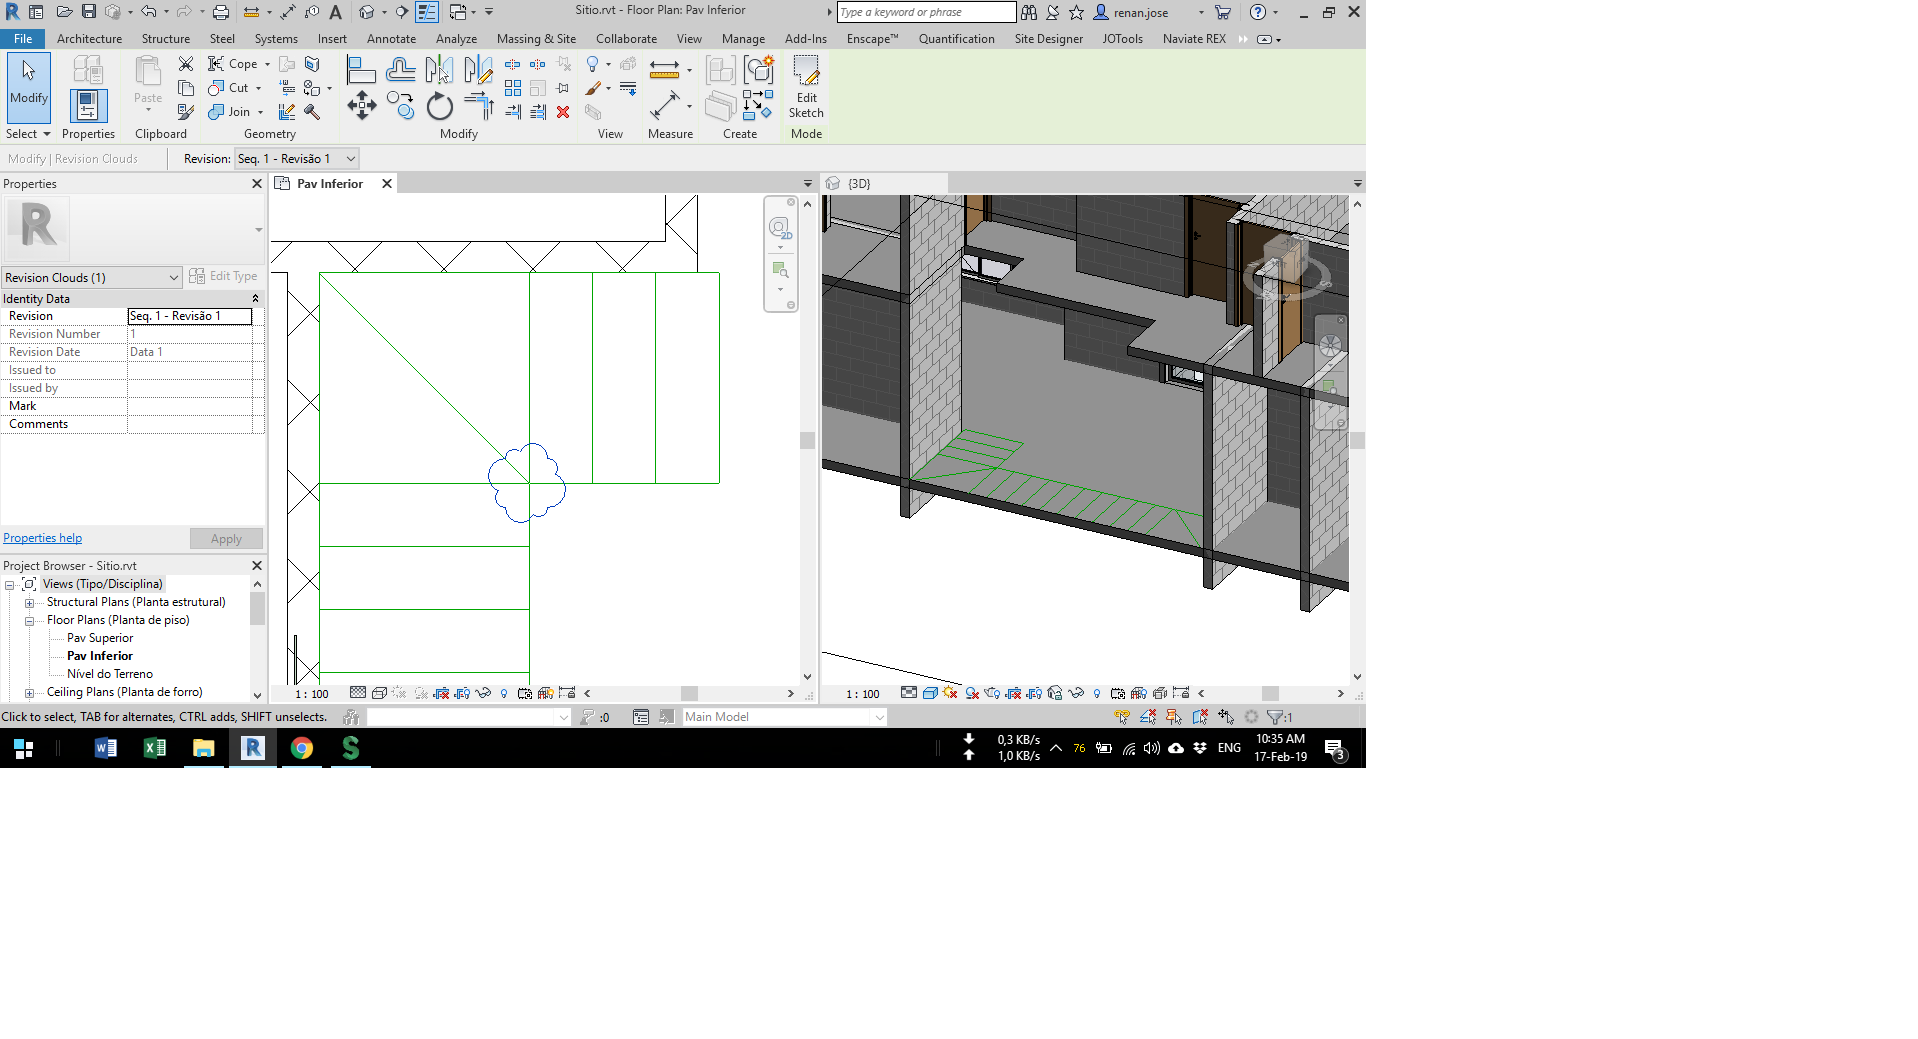Collapse the Identity Data section
The height and width of the screenshot is (1039, 1918).
[256, 298]
